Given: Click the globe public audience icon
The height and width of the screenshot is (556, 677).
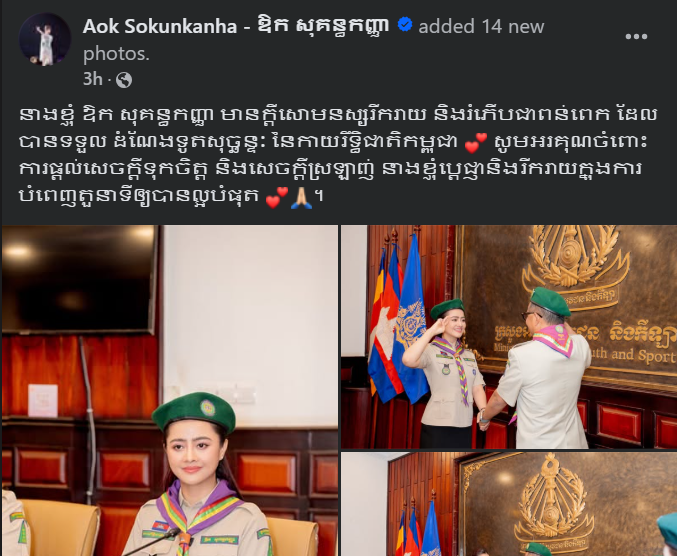Looking at the screenshot, I should tap(124, 80).
